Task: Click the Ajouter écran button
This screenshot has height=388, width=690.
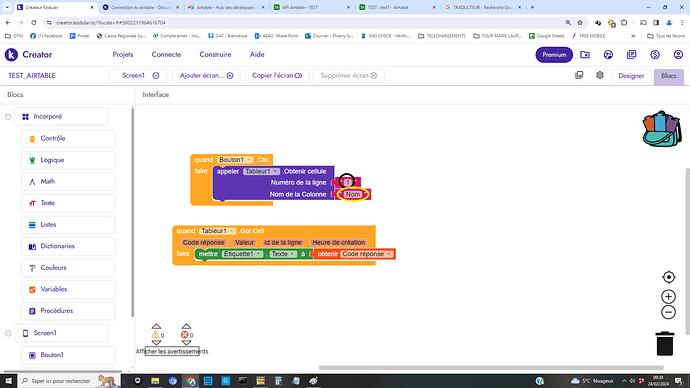Action: click(206, 76)
